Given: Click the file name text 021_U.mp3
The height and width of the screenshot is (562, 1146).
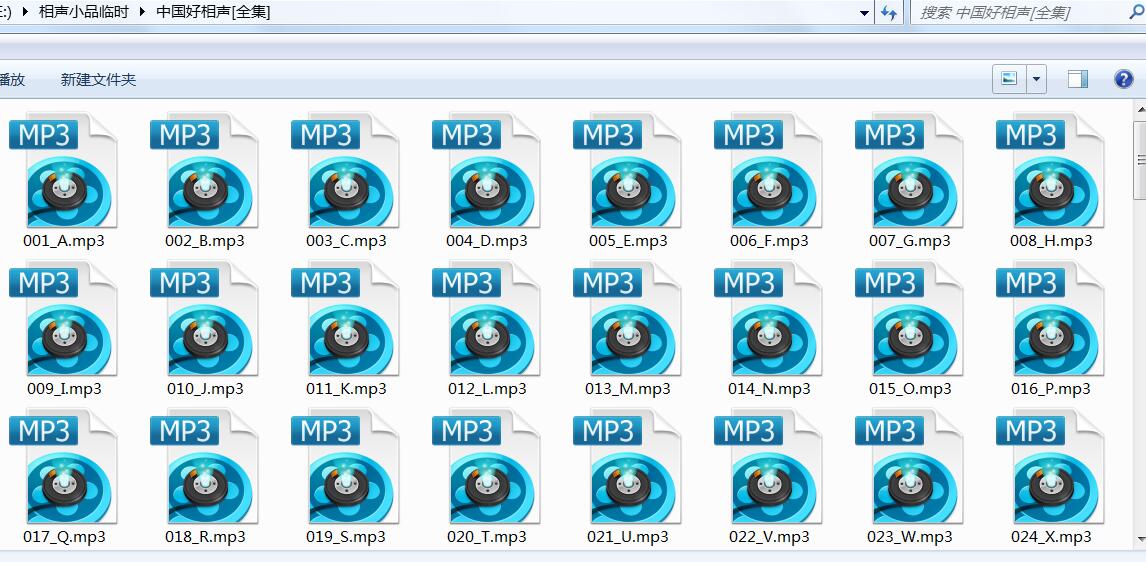Looking at the screenshot, I should point(628,537).
